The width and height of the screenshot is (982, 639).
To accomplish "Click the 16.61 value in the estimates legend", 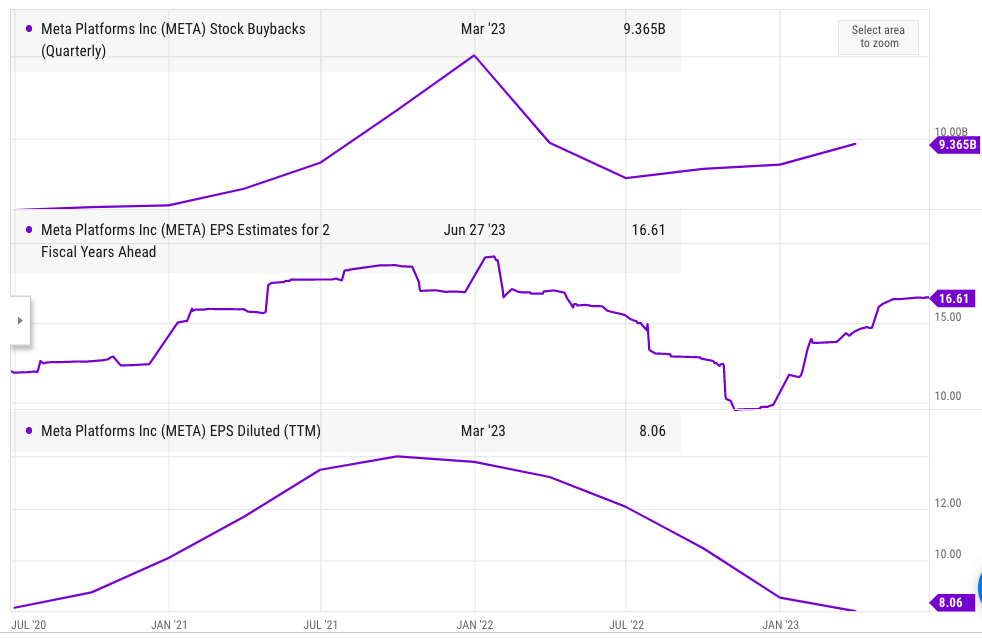I will coord(648,230).
